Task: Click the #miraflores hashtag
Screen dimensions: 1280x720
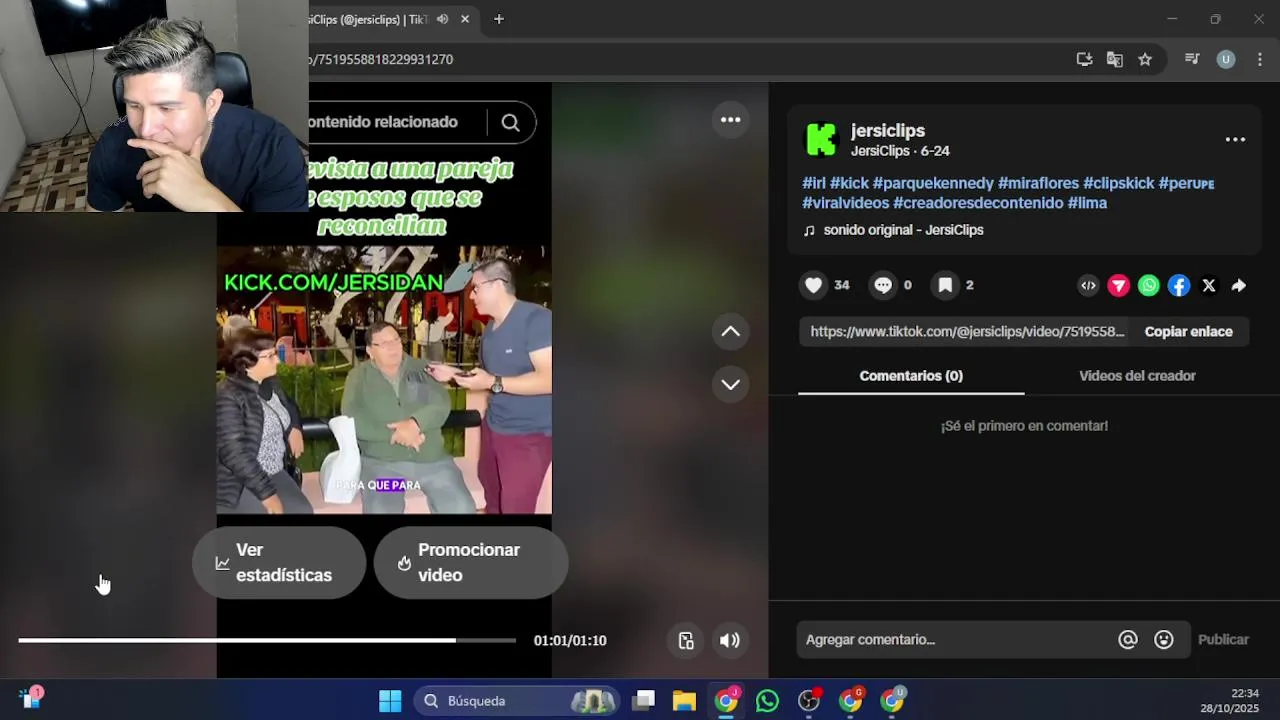Action: pos(1038,184)
